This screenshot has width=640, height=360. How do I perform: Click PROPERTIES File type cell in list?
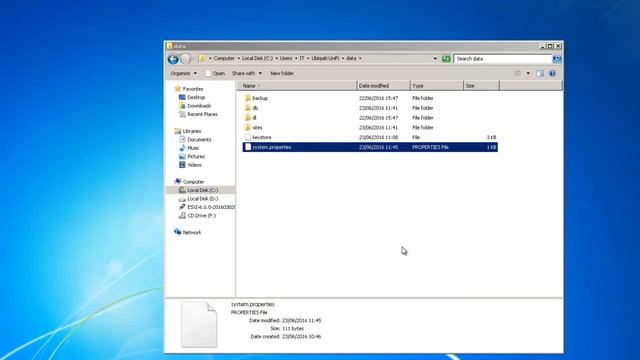[430, 147]
